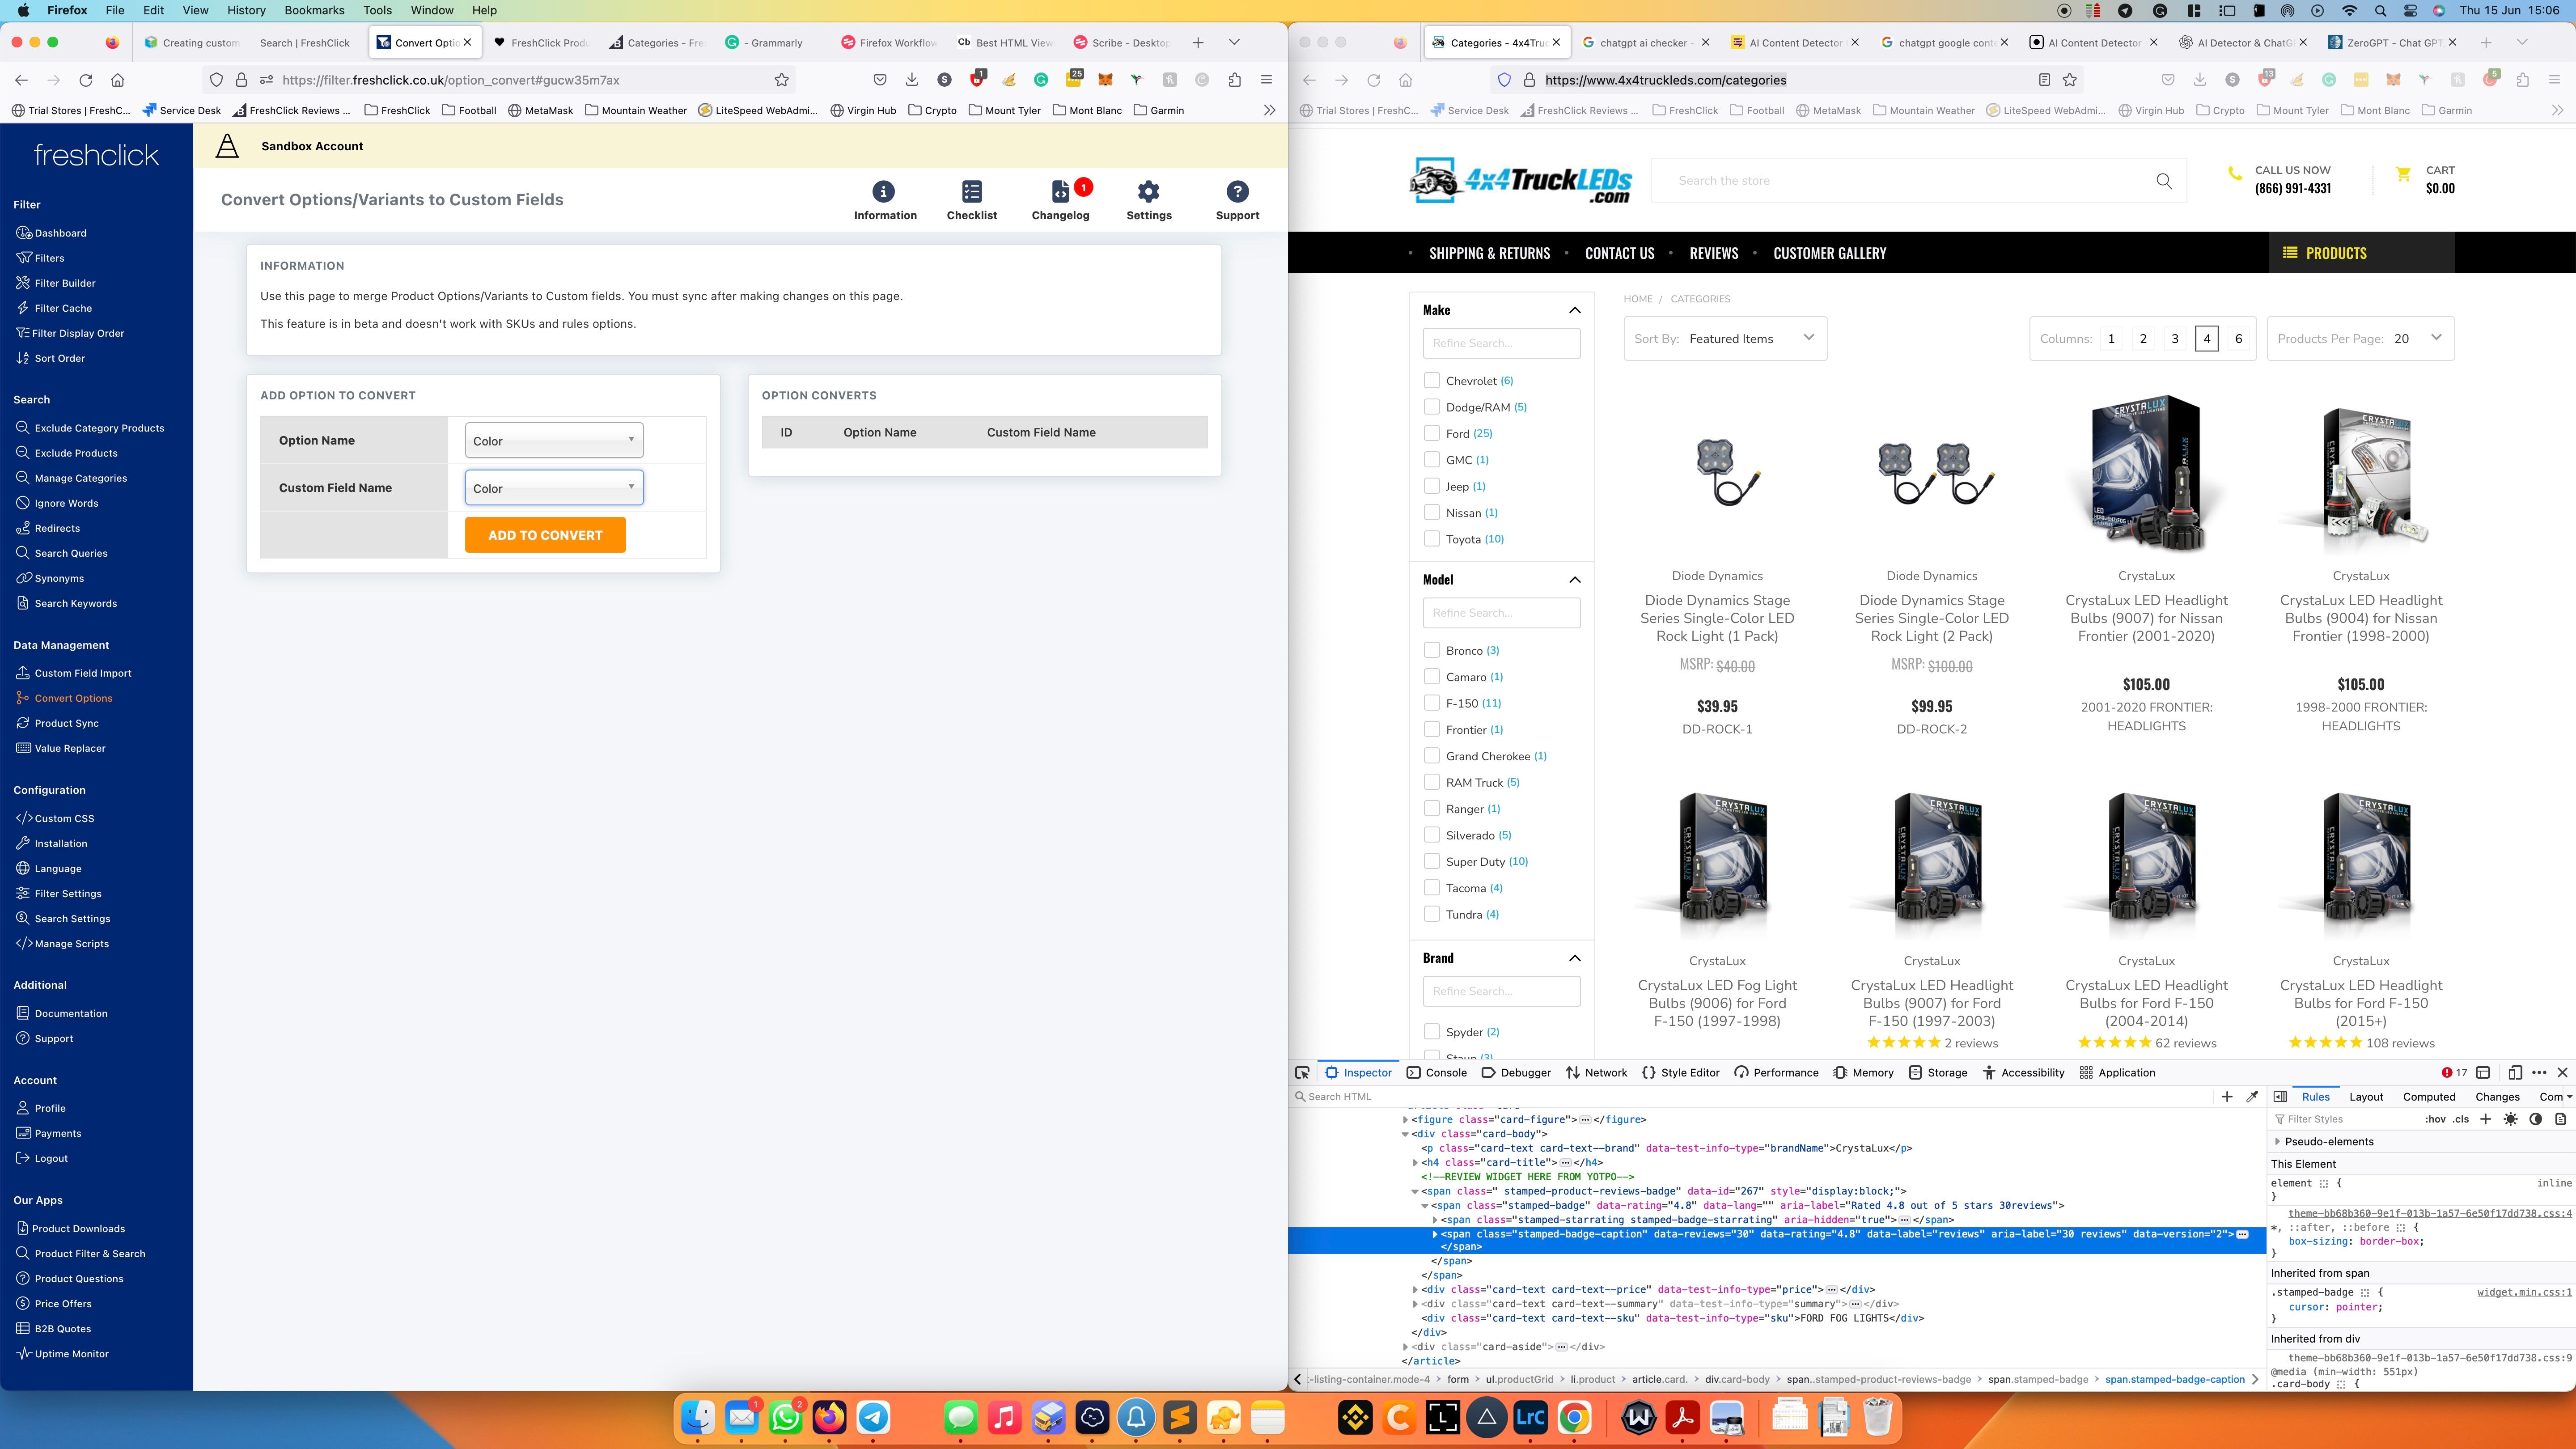Click the cart icon on 4x4TruckLEDs

point(2404,174)
